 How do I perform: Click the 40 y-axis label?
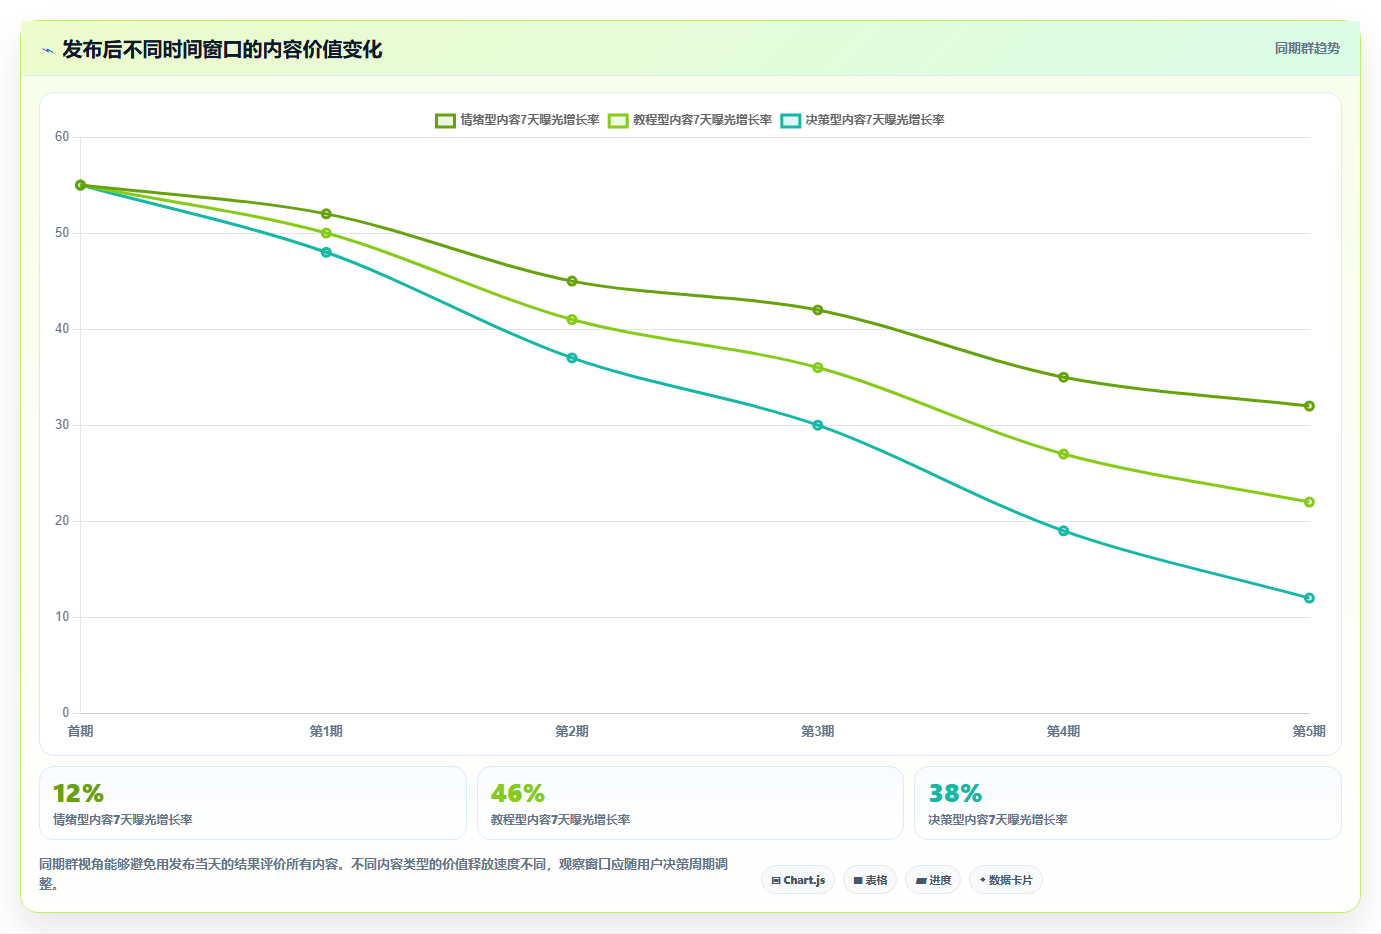click(62, 329)
